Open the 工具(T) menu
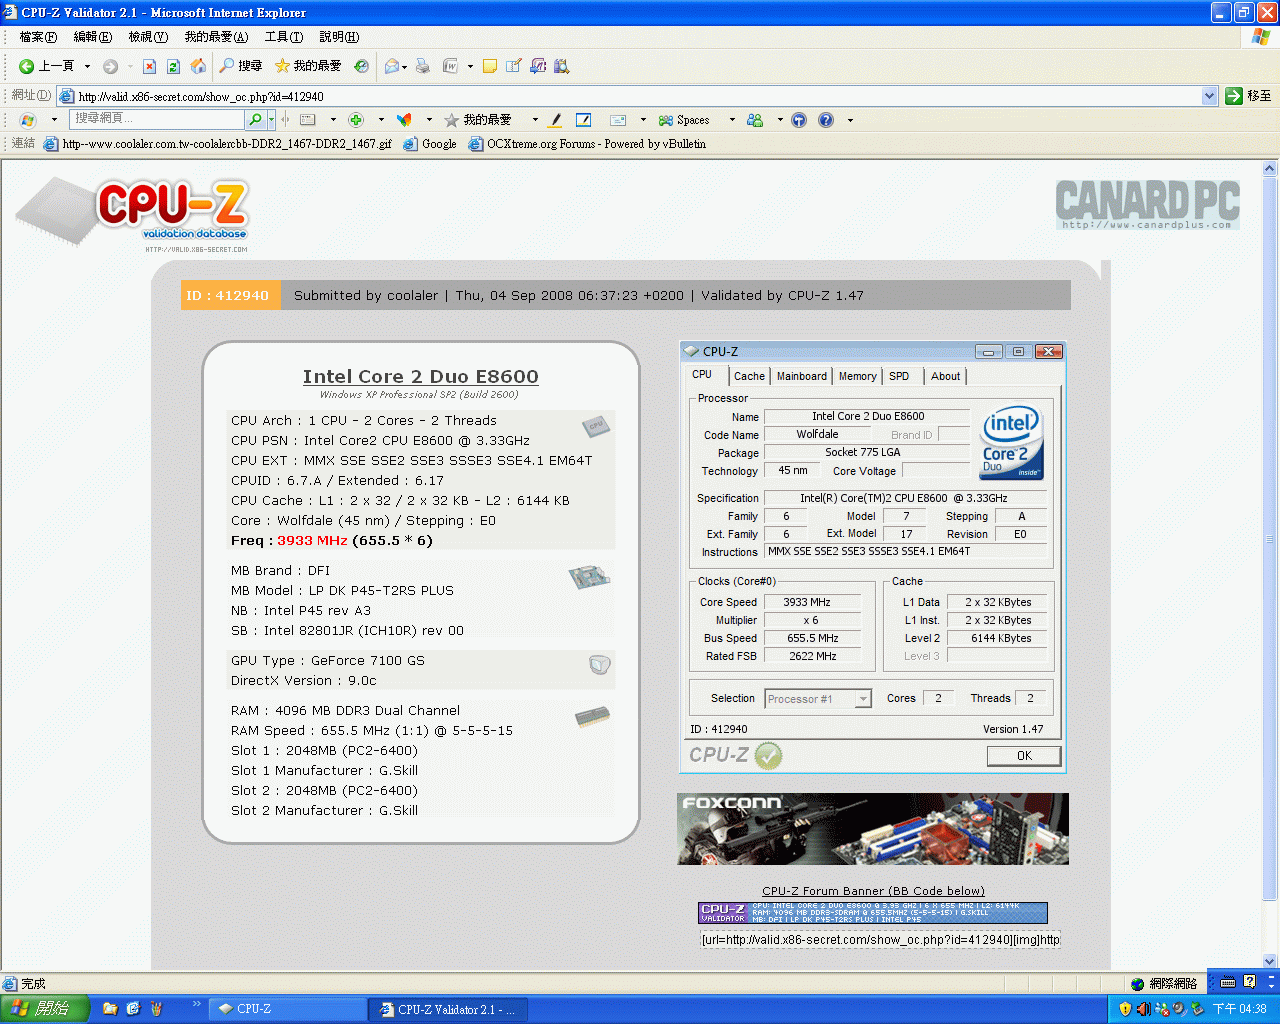This screenshot has width=1280, height=1024. [283, 37]
